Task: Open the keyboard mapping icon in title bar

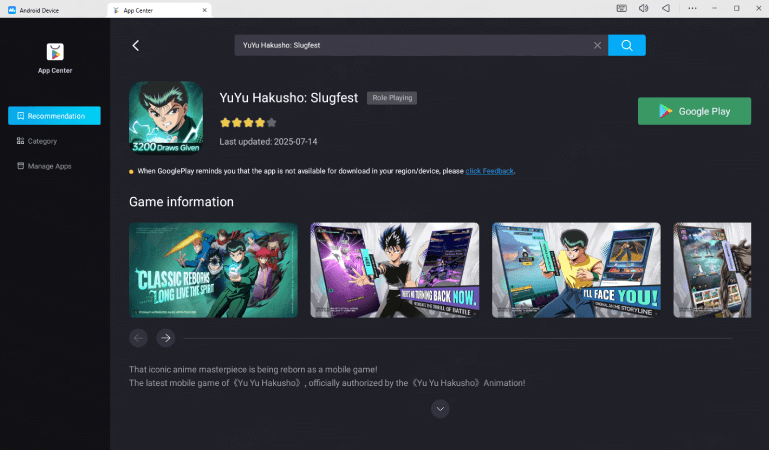Action: [x=621, y=8]
